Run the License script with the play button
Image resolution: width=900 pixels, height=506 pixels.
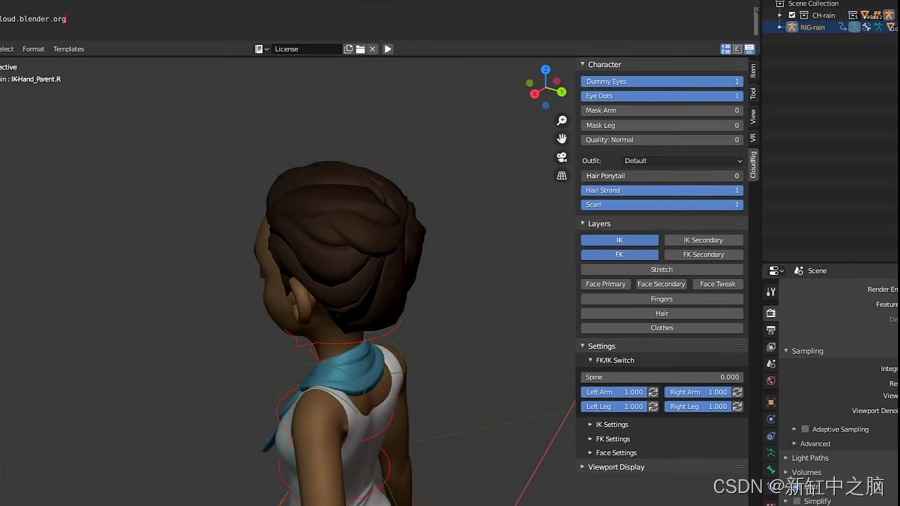(388, 49)
